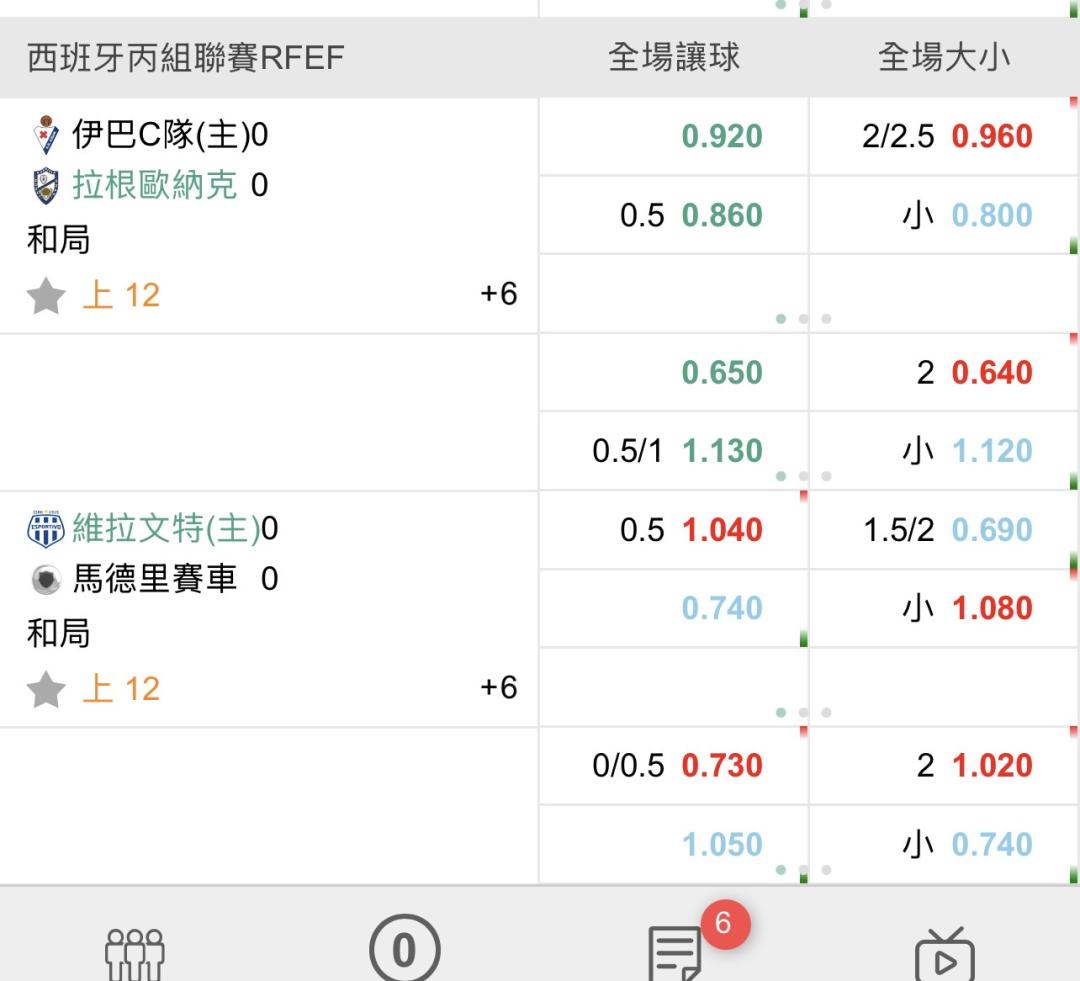Screen dimensions: 1080x981
Task: Select the 全場讓球 column header
Action: [674, 58]
